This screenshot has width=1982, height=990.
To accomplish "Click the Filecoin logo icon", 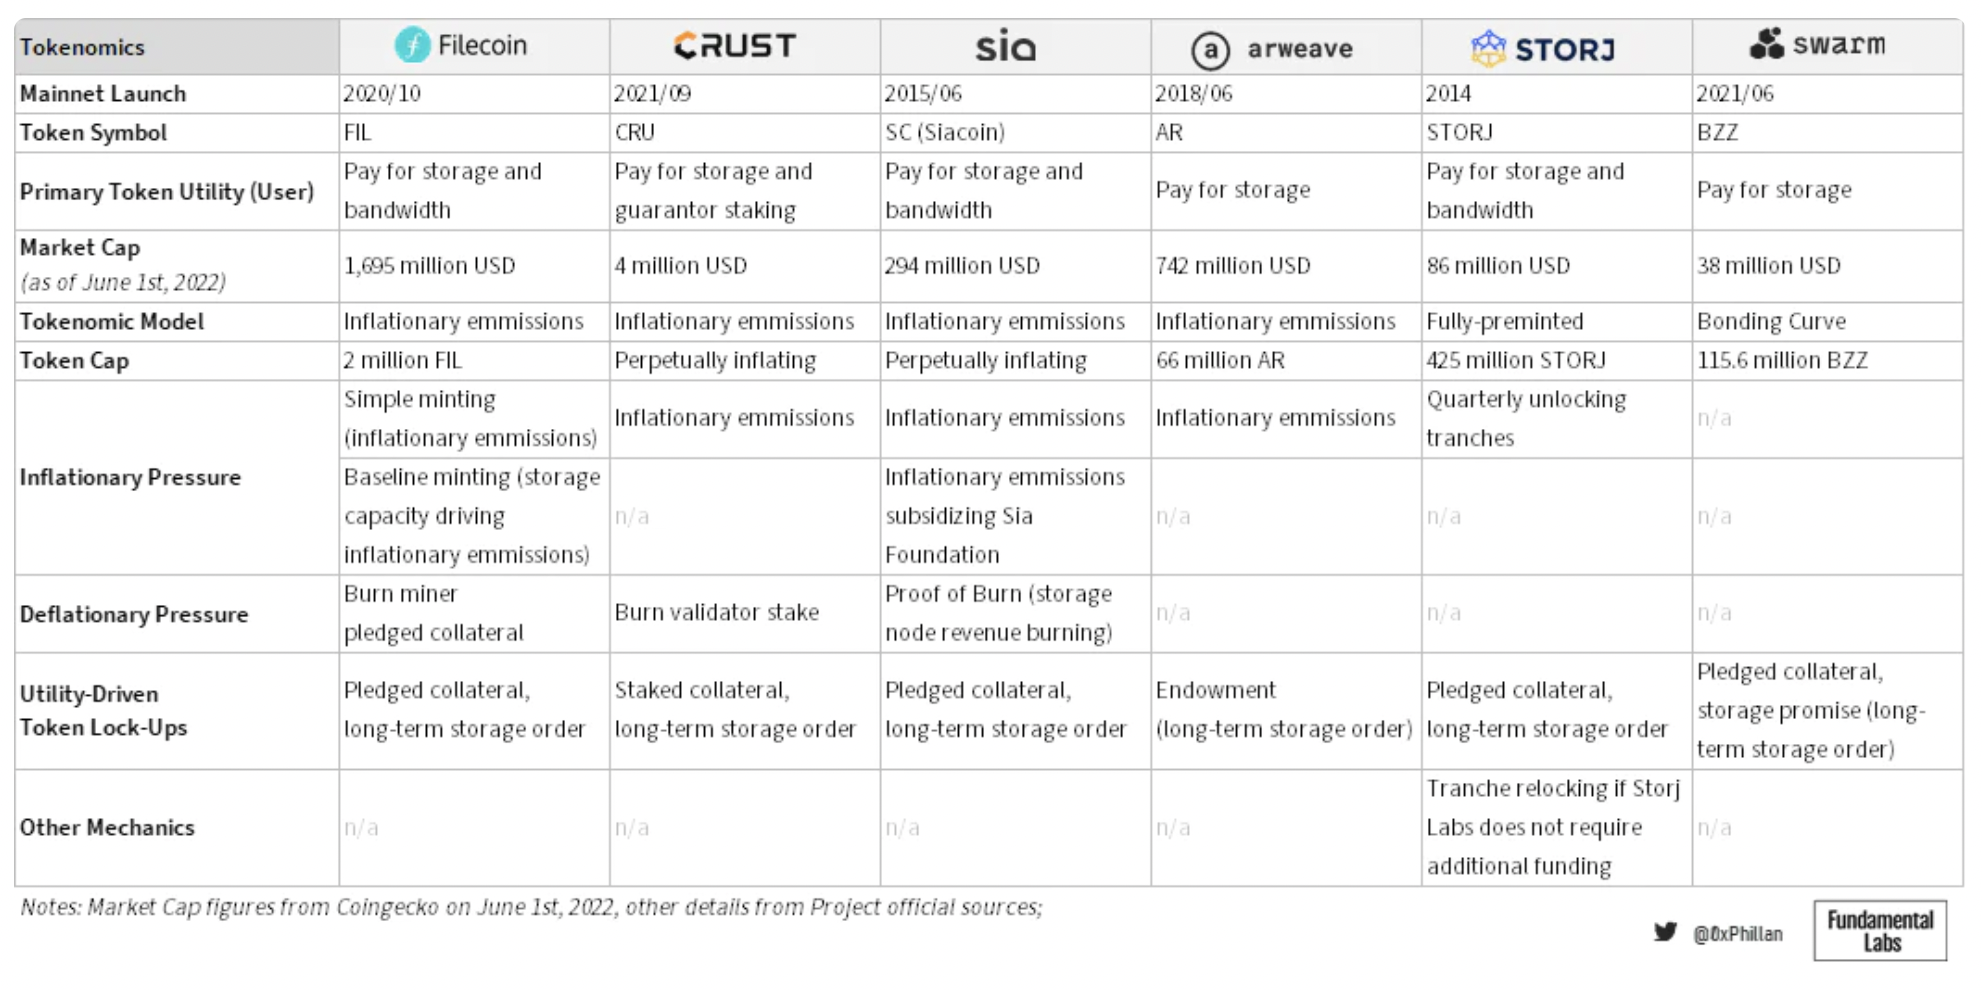I will (x=412, y=45).
